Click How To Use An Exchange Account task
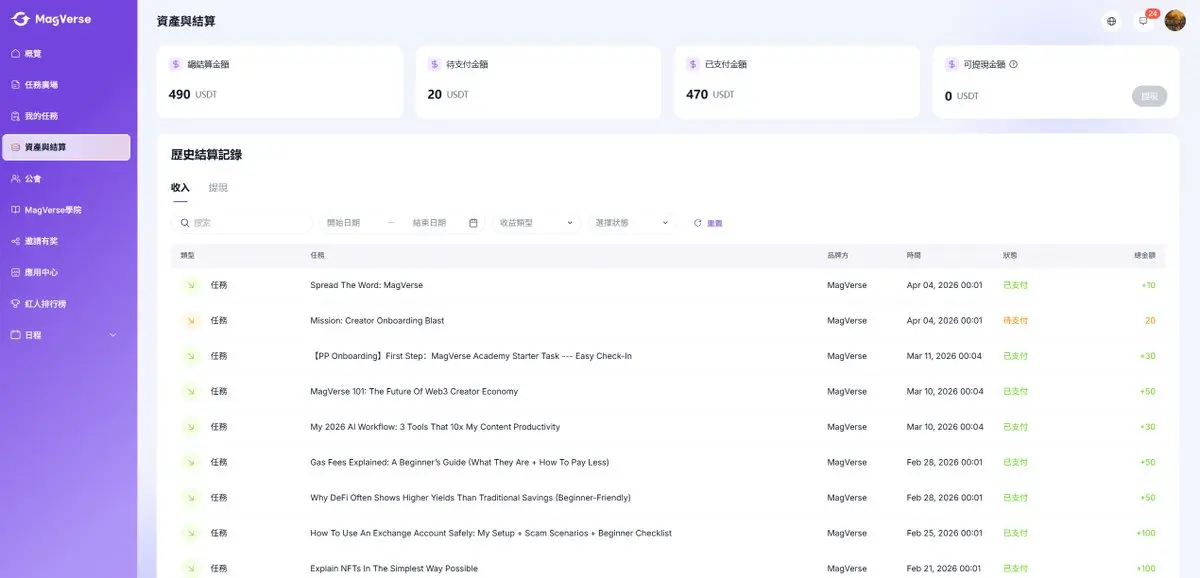 coord(491,533)
